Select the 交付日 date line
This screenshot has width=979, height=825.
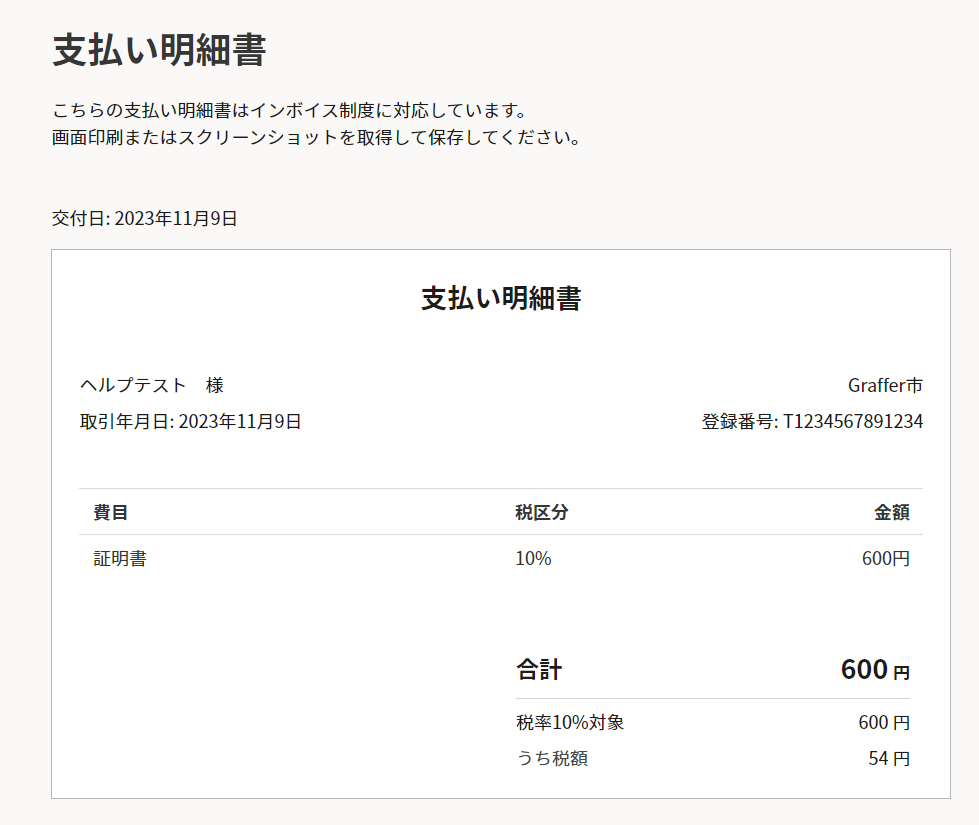(x=145, y=218)
